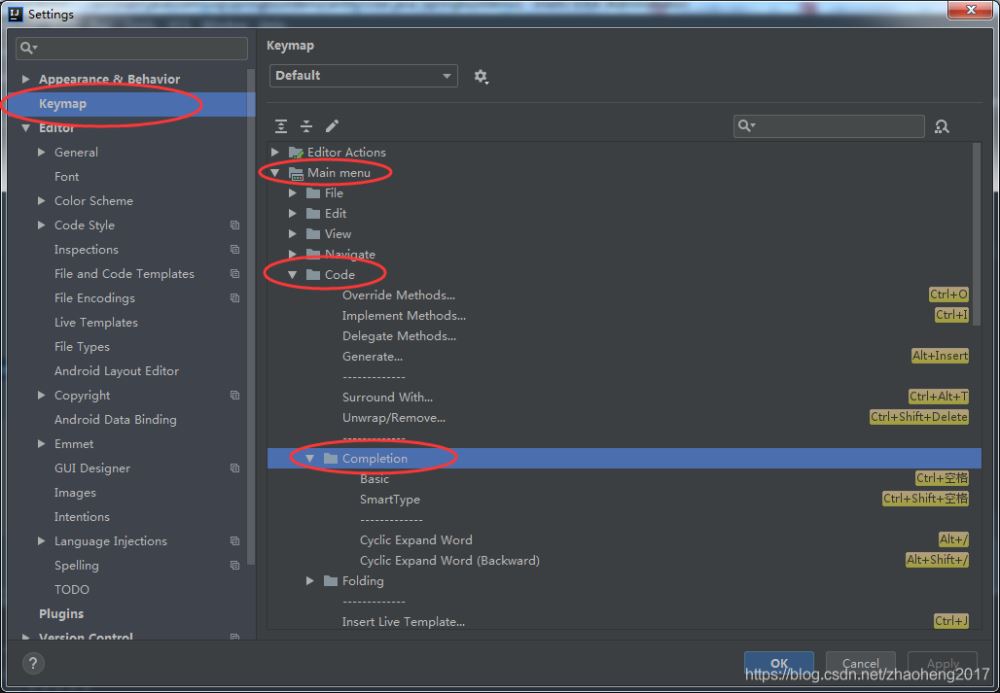Click the help question mark button
This screenshot has width=1000, height=693.
[33, 663]
